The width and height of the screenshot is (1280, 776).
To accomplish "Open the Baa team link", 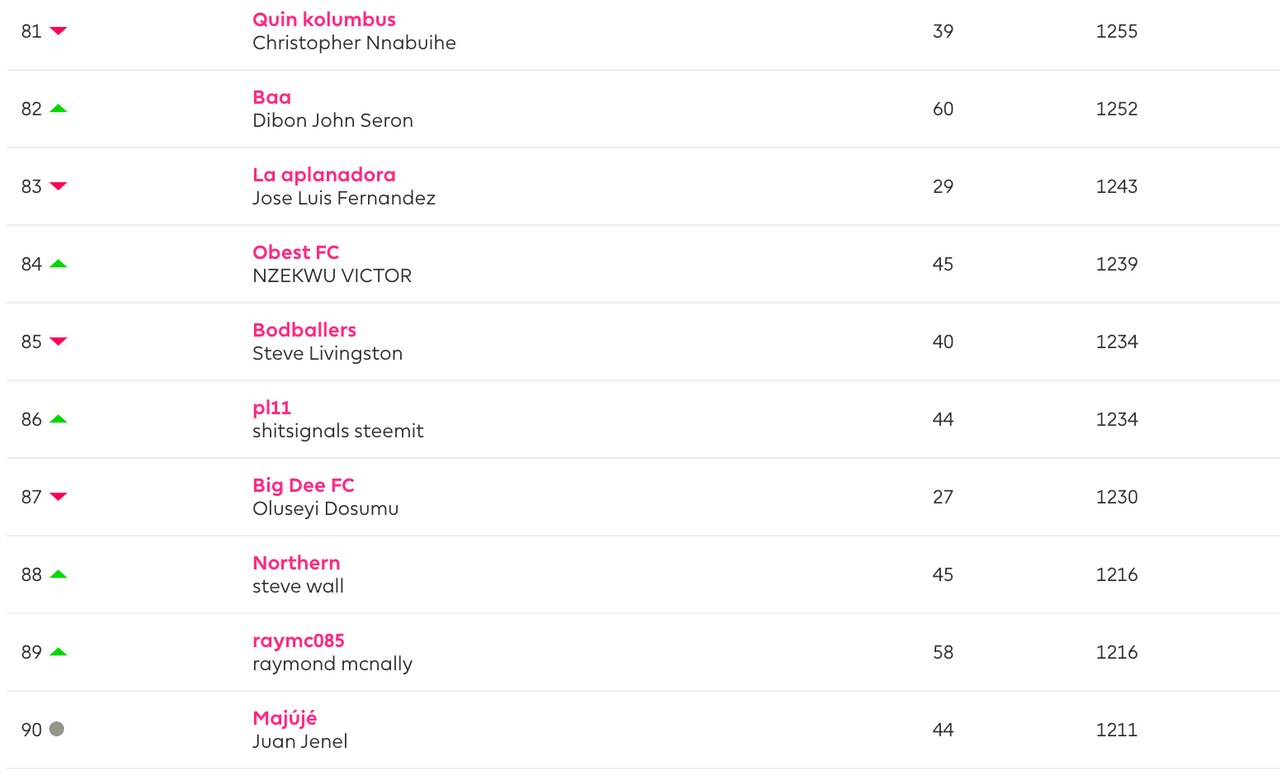I will click(x=272, y=97).
